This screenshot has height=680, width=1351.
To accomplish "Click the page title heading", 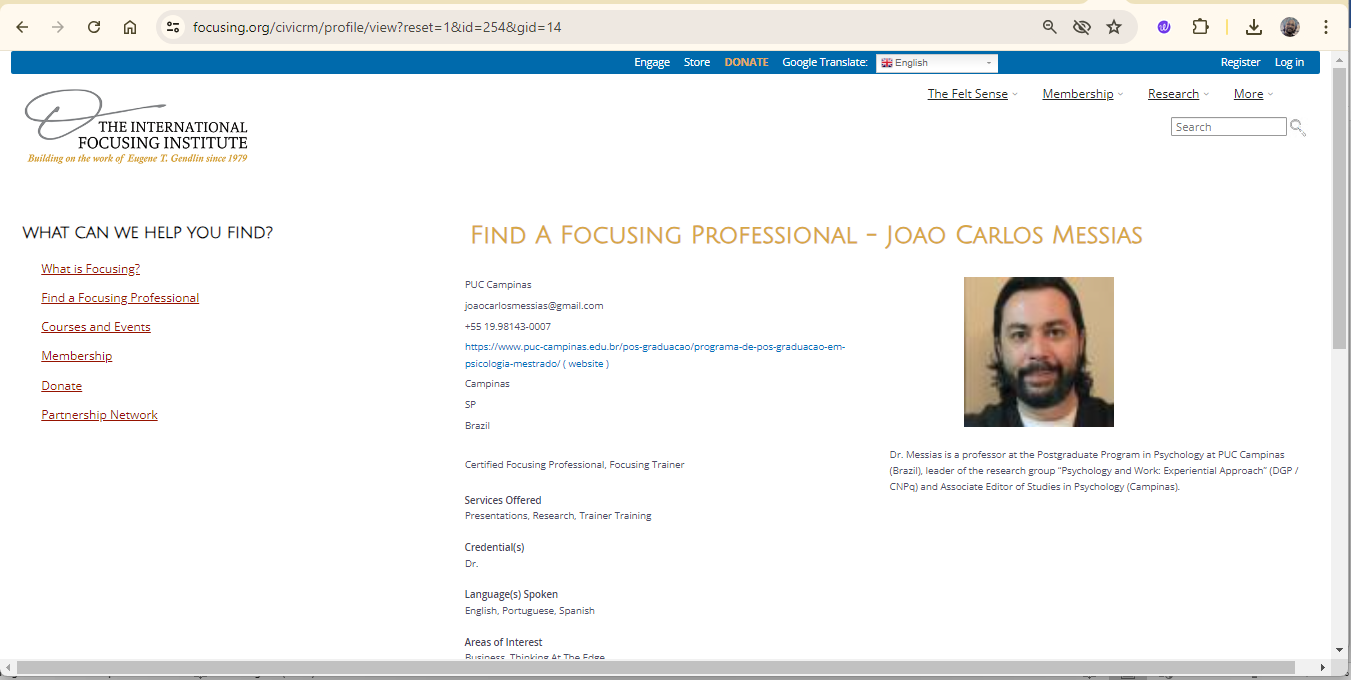I will (806, 236).
